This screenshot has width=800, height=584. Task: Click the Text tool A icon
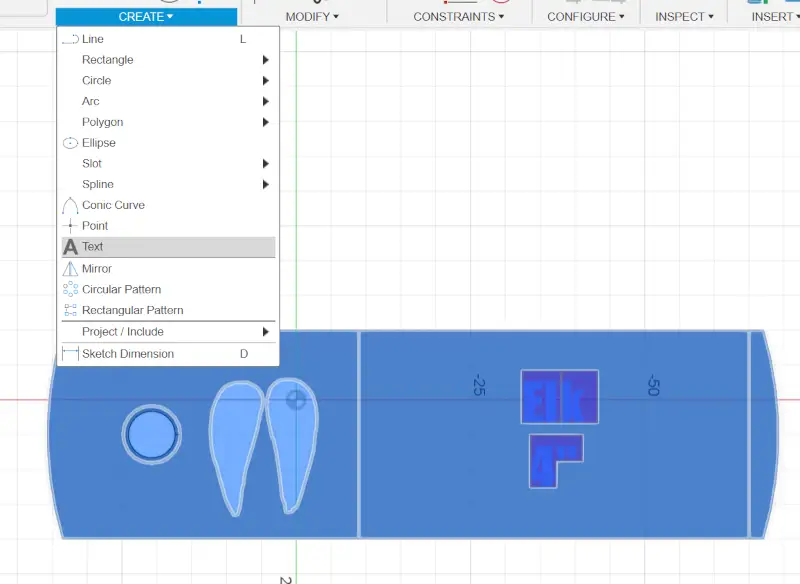(70, 247)
